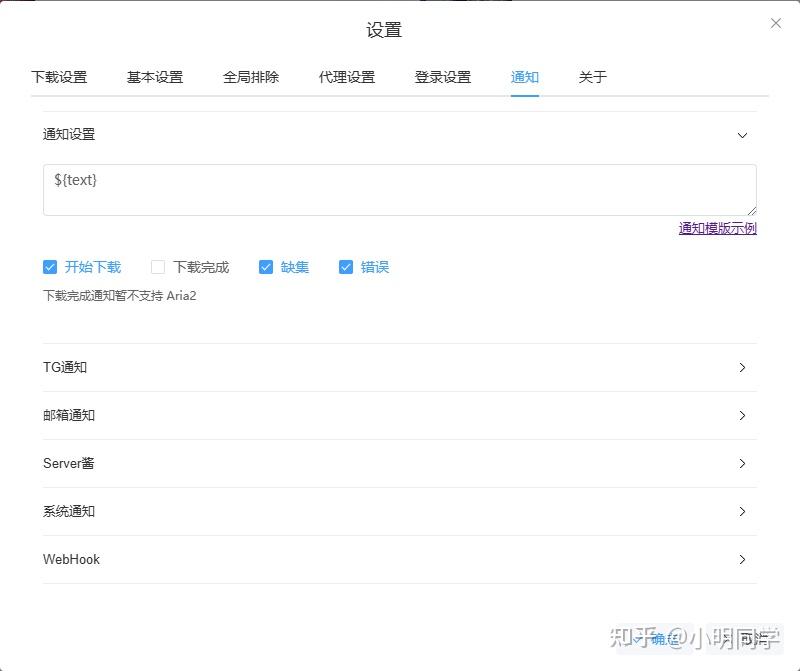
Task: Open 系统通知 settings via its chevron icon
Action: click(742, 511)
